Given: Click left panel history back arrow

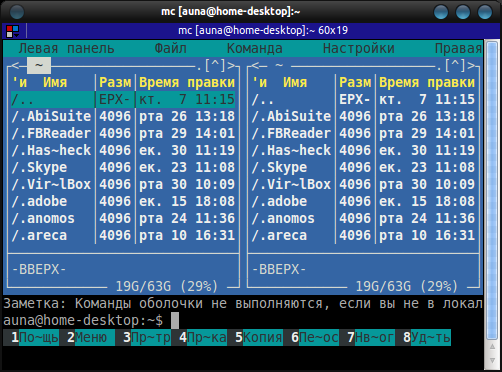Looking at the screenshot, I should (15, 65).
